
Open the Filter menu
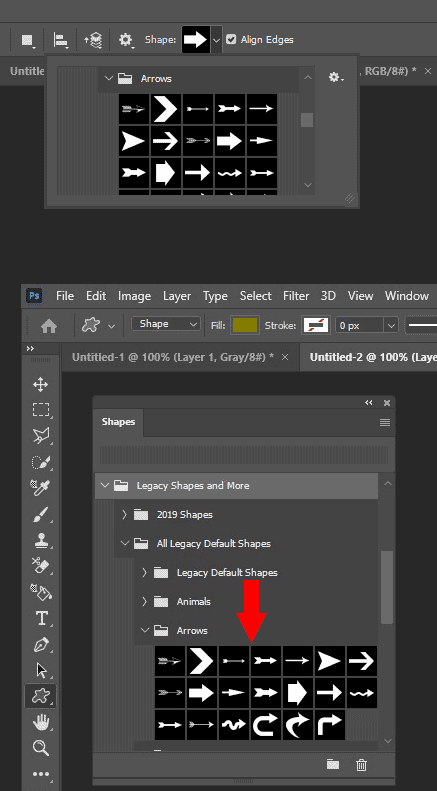[296, 296]
